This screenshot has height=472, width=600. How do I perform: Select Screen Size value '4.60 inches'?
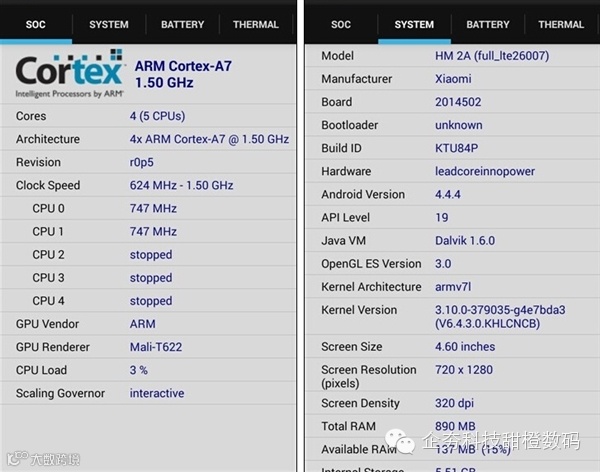tap(465, 346)
